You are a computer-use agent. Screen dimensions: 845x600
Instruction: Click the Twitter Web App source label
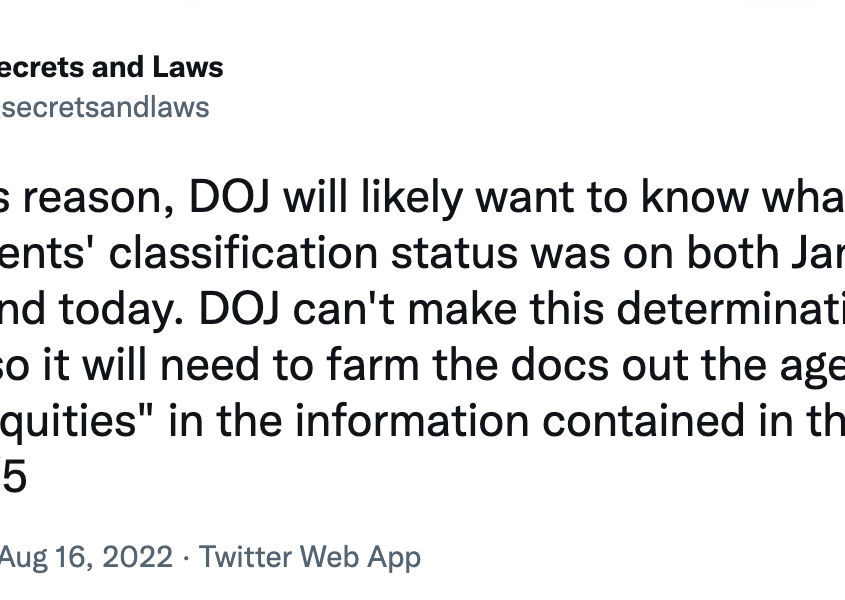click(310, 556)
